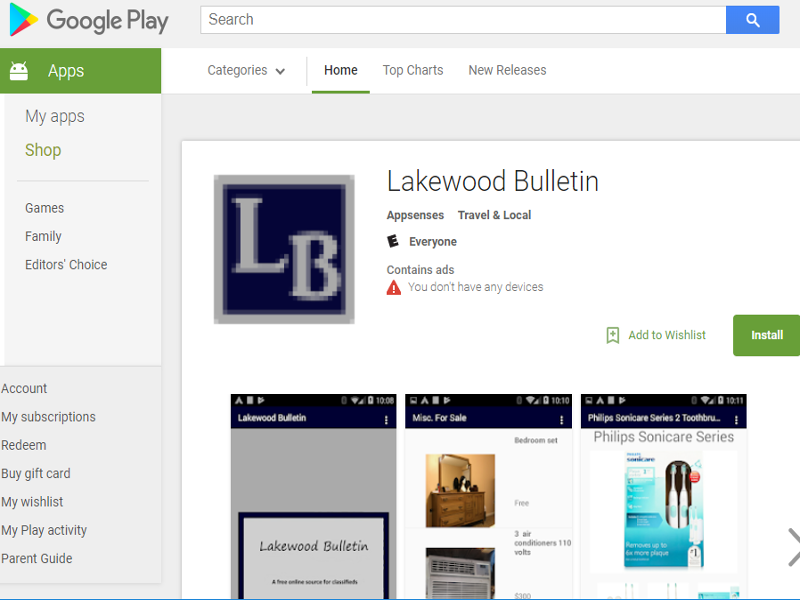Open Editors' Choice link
800x600 pixels.
pos(66,265)
